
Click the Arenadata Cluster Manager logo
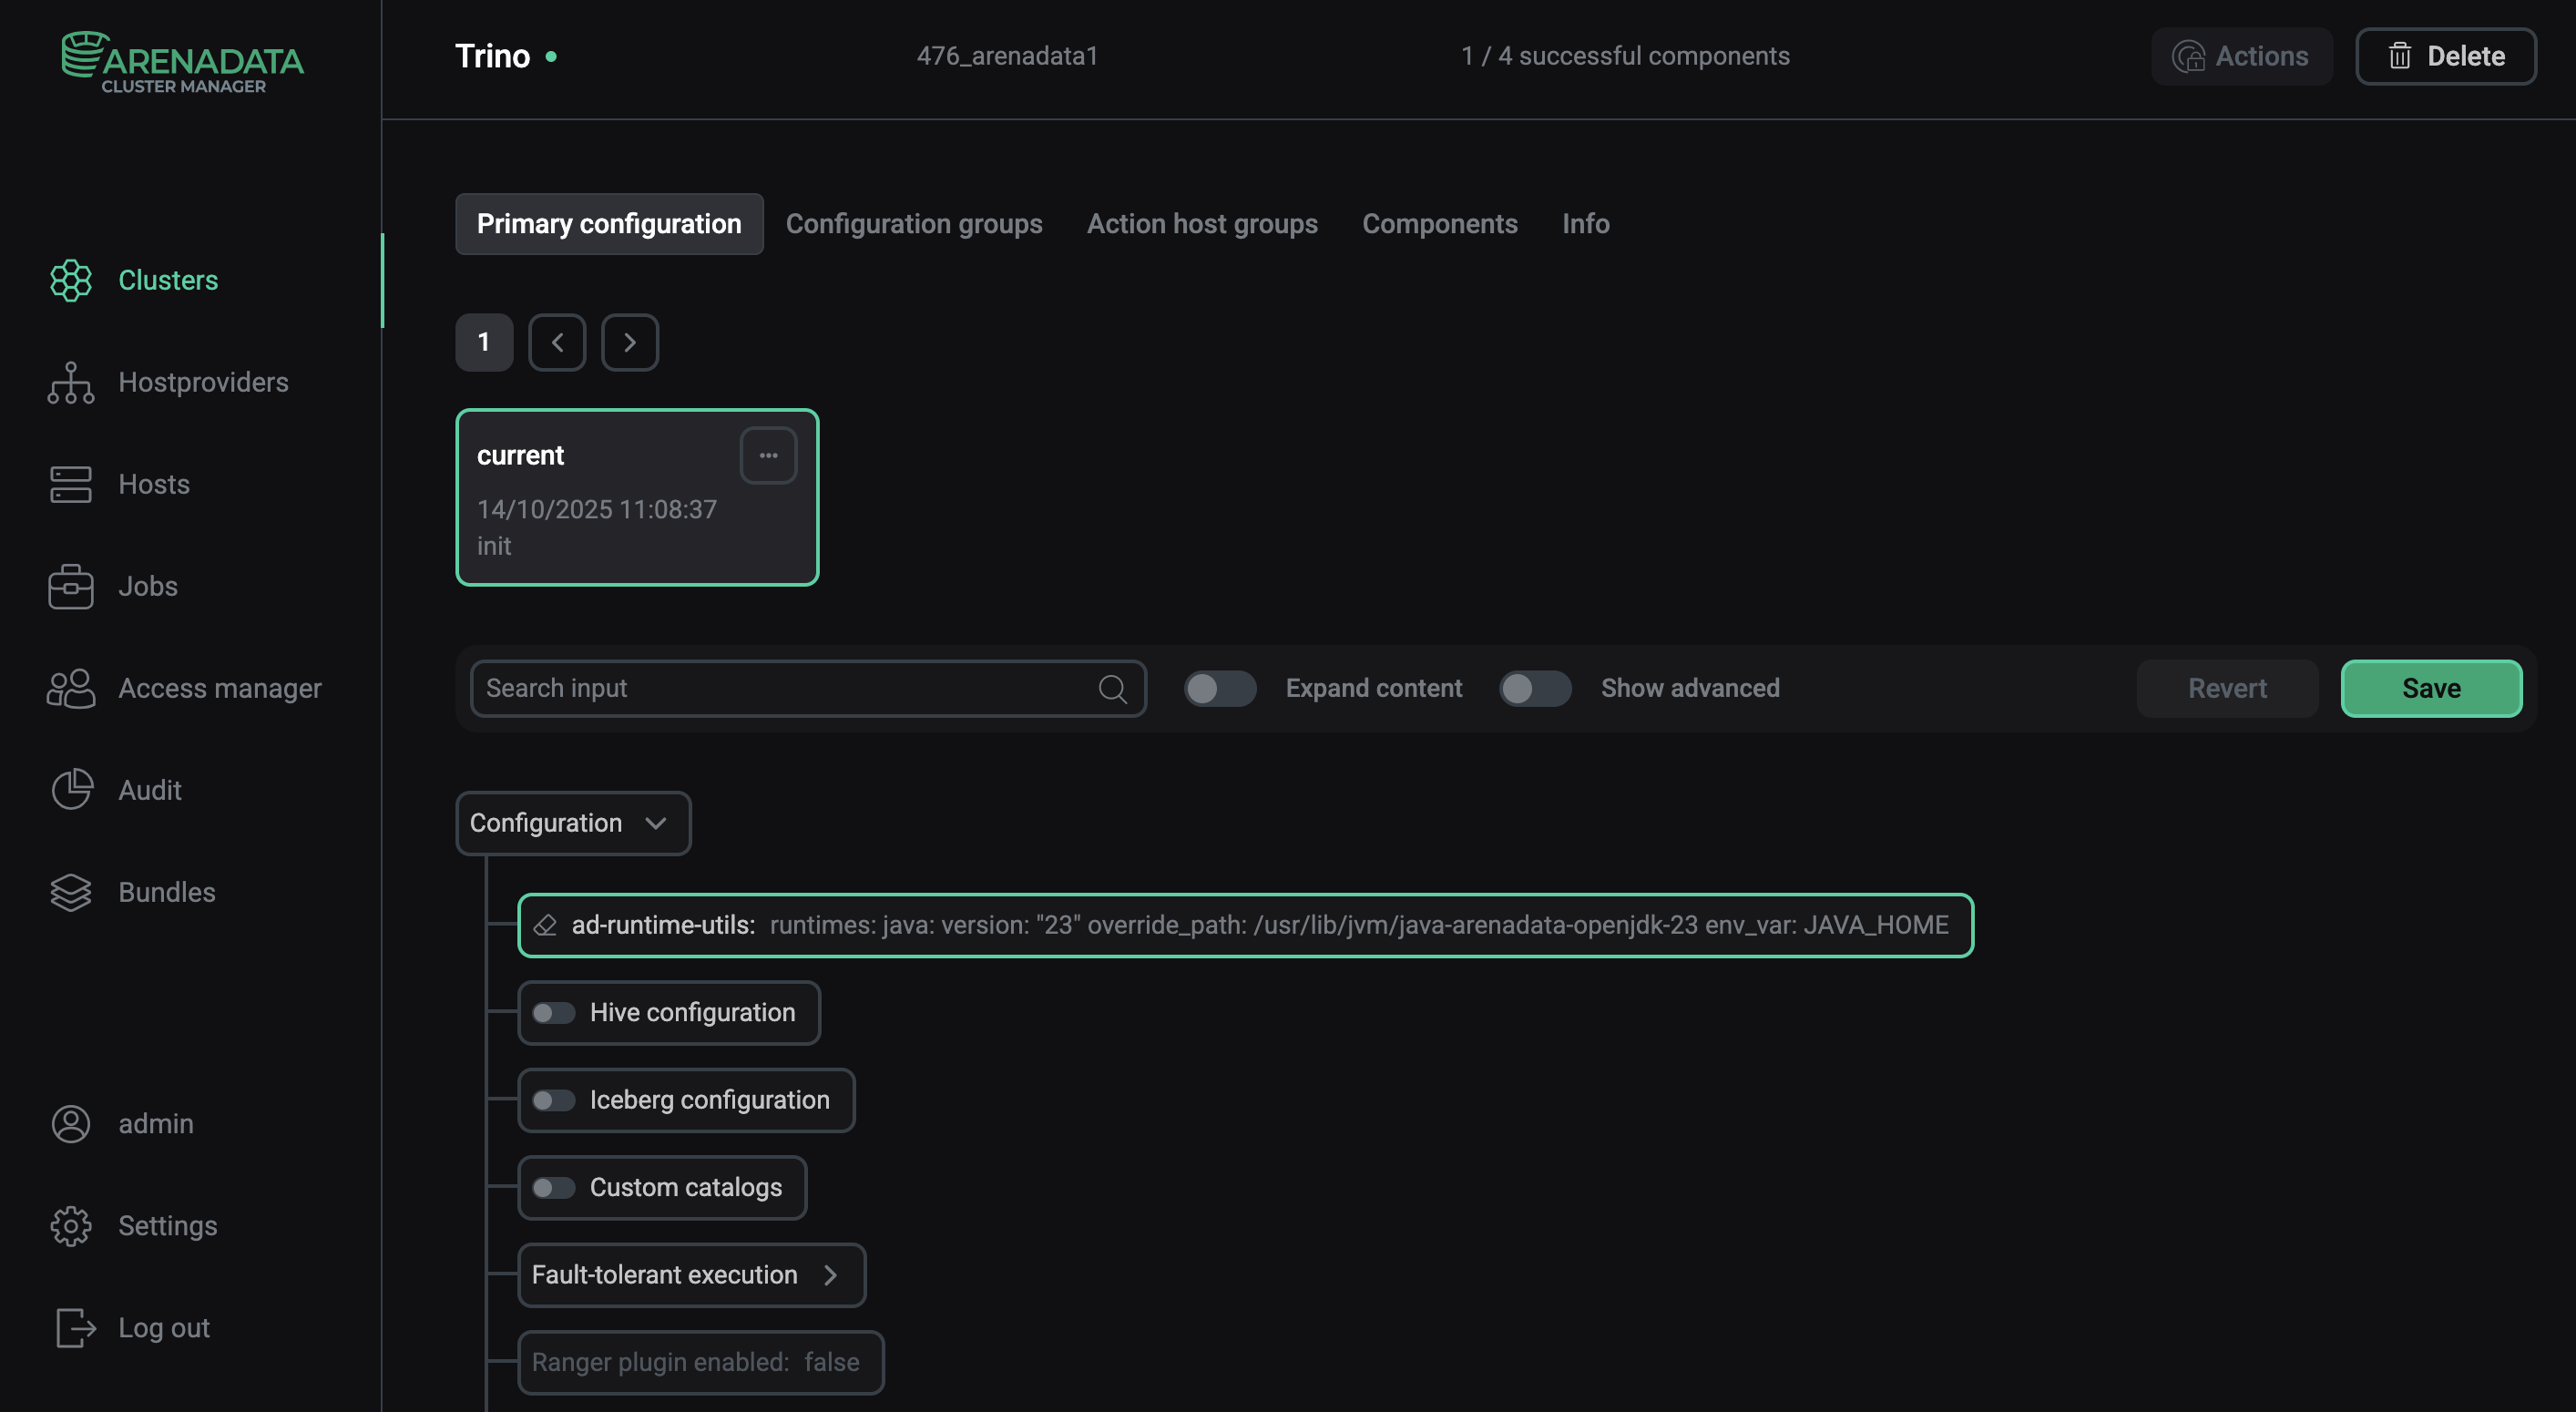point(182,60)
